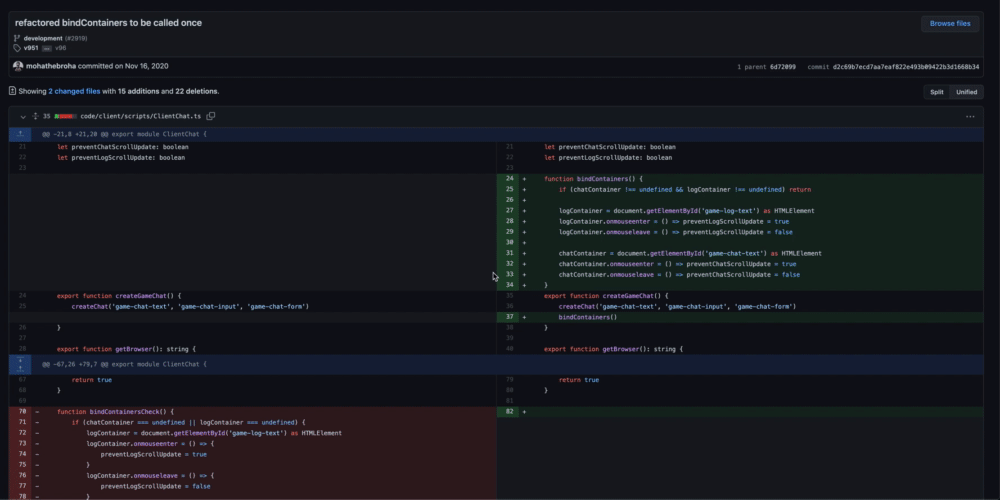Screen dimensions: 1000x500
Task: Open the ClientChat.ts file options menu
Action: [970, 117]
